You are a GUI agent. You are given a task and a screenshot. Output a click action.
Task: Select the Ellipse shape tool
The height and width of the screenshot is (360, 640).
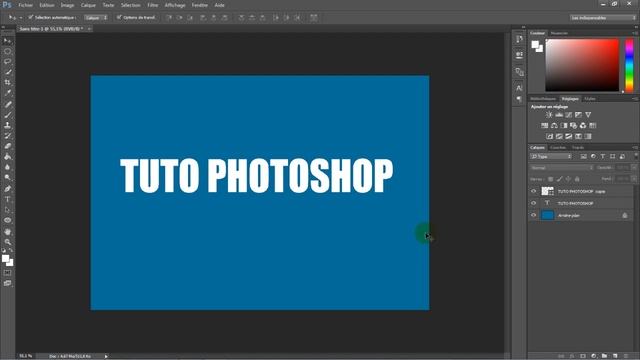pyautogui.click(x=7, y=220)
